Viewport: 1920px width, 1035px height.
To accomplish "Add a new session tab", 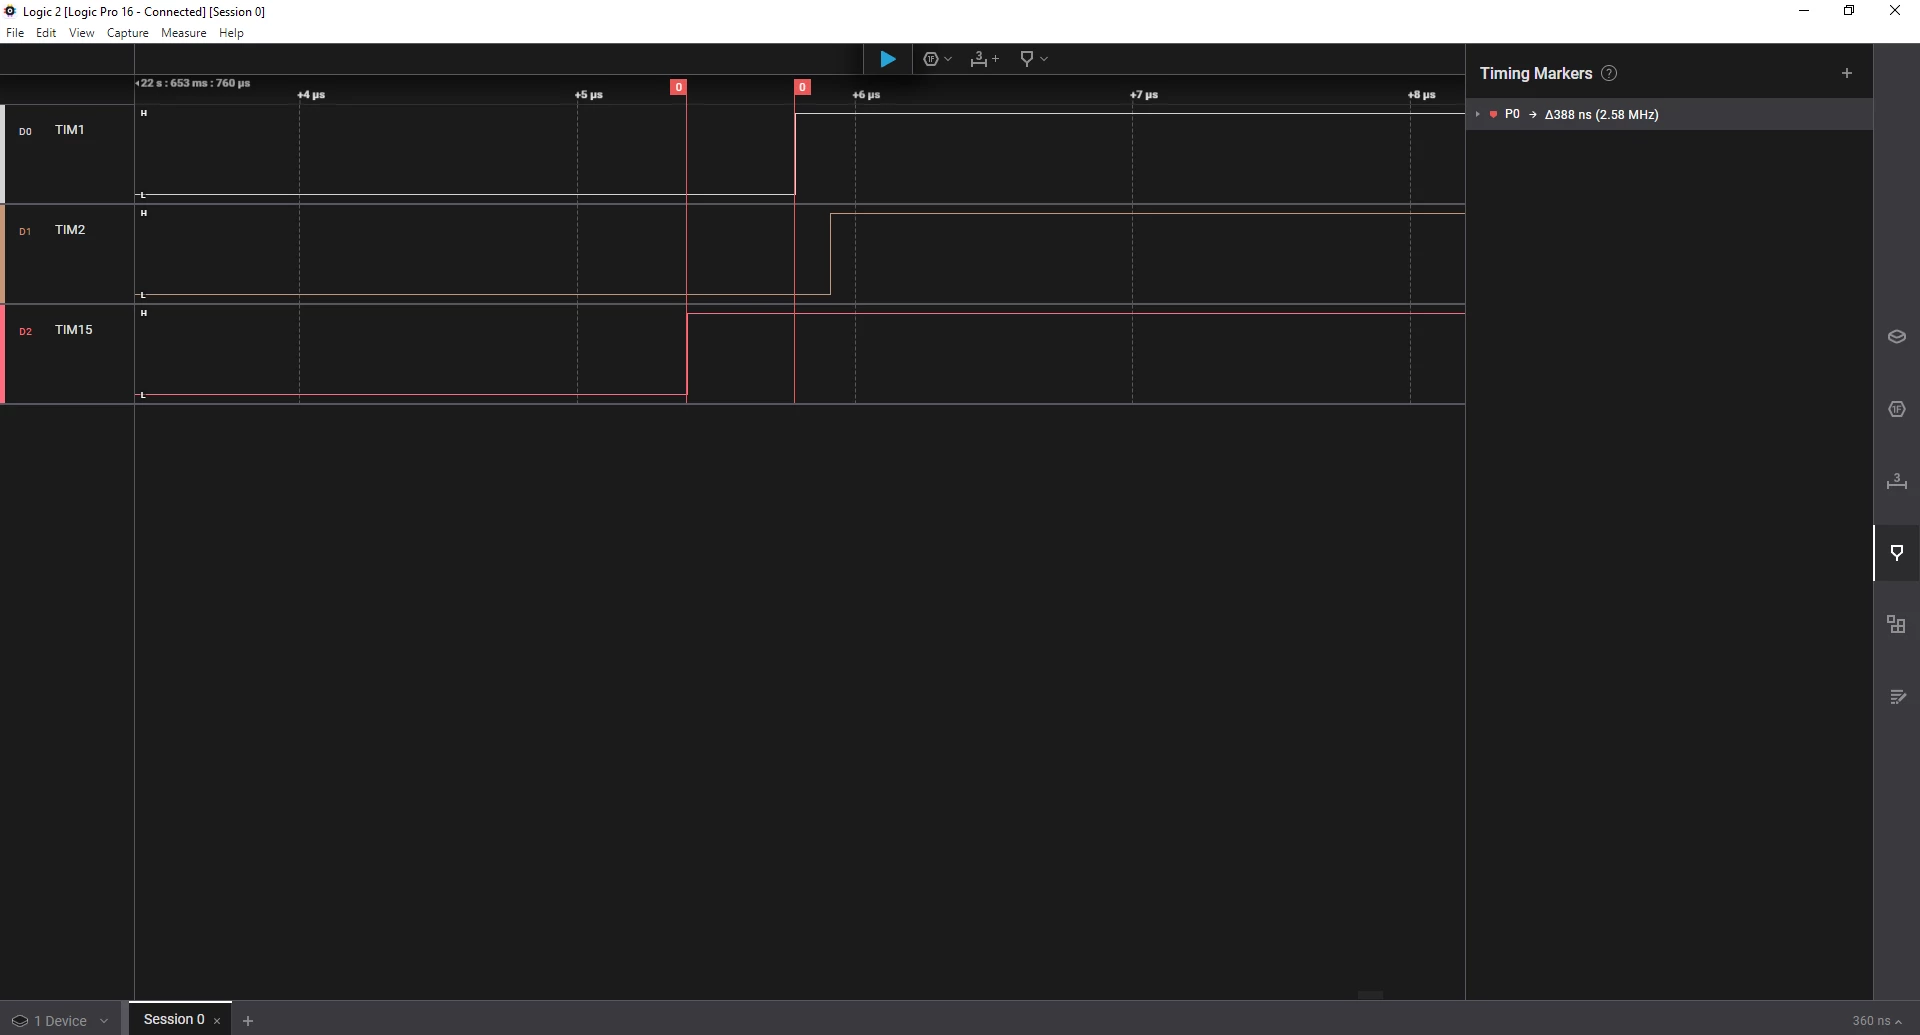I will (x=248, y=1021).
